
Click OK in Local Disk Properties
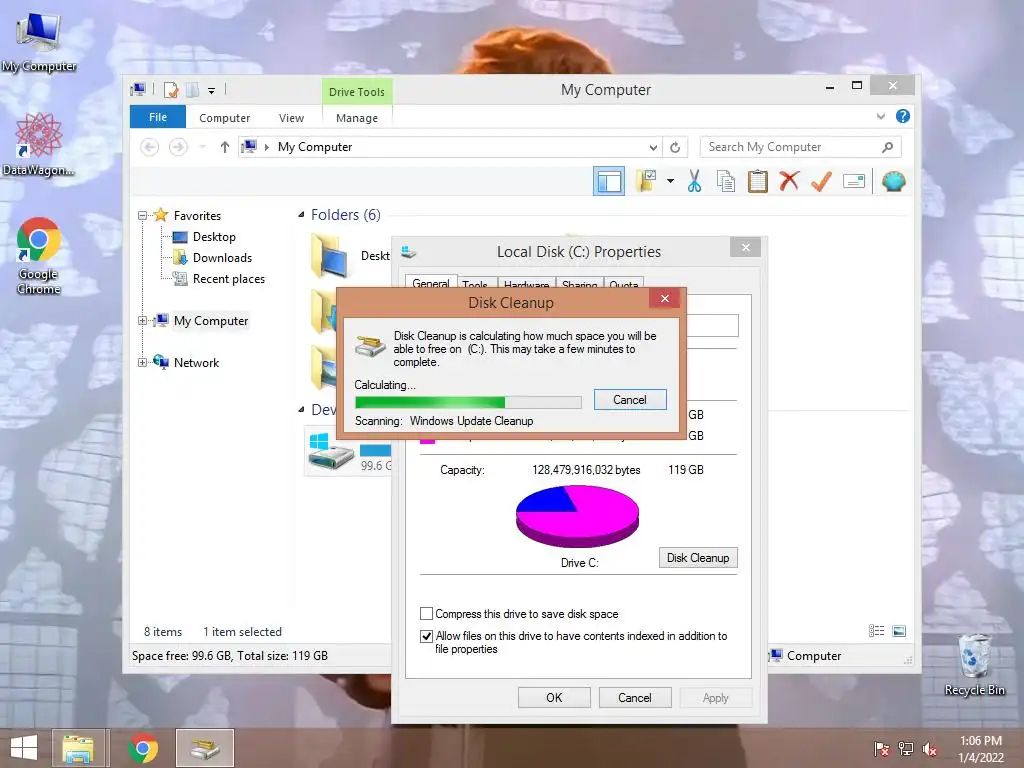tap(554, 697)
